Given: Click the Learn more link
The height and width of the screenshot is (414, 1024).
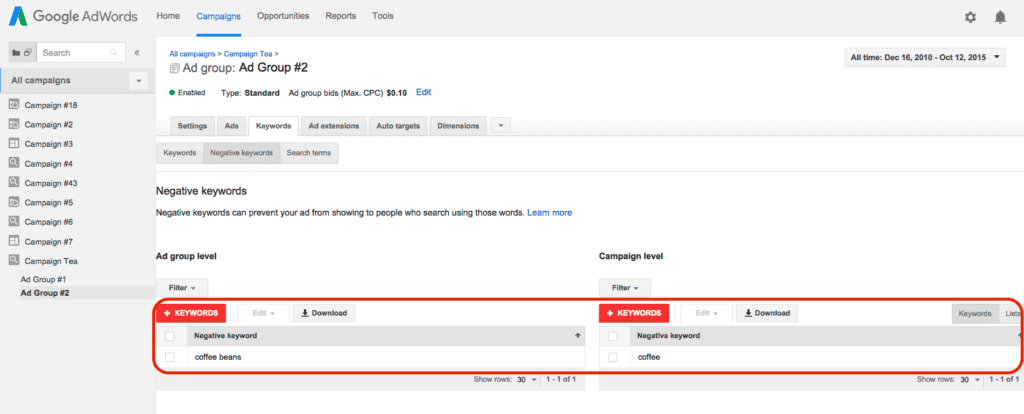Looking at the screenshot, I should (549, 213).
